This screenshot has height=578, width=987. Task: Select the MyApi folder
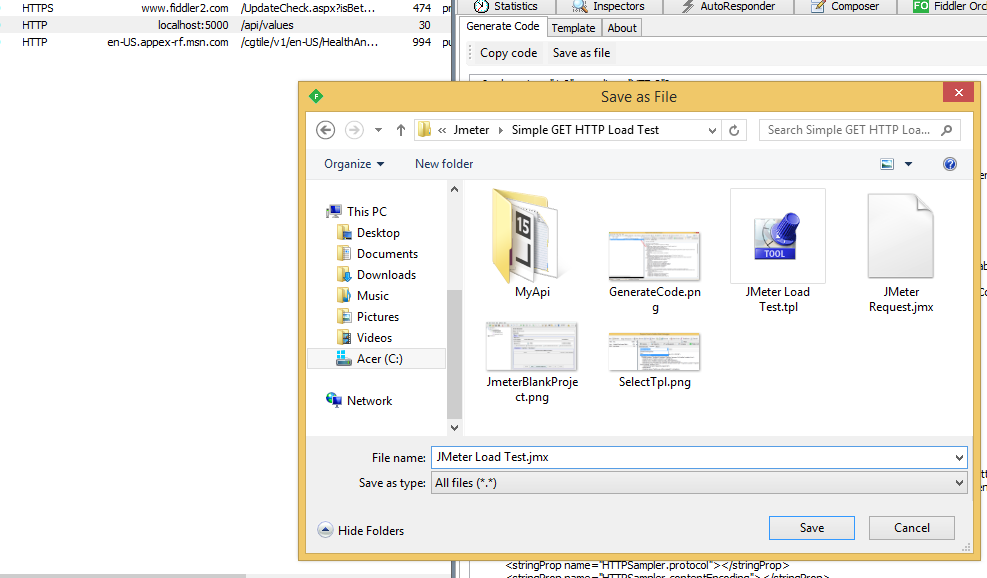532,244
